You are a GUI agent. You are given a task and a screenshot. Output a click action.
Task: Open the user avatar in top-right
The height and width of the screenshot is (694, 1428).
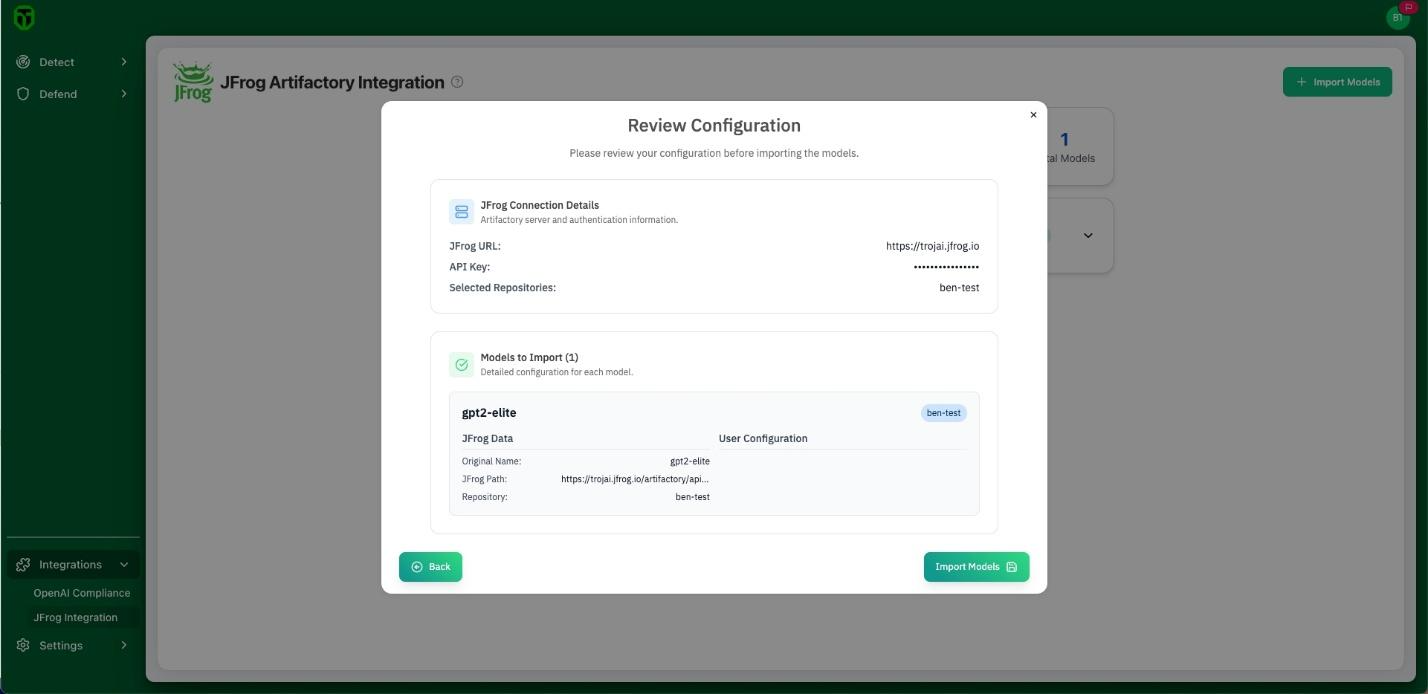(1397, 17)
